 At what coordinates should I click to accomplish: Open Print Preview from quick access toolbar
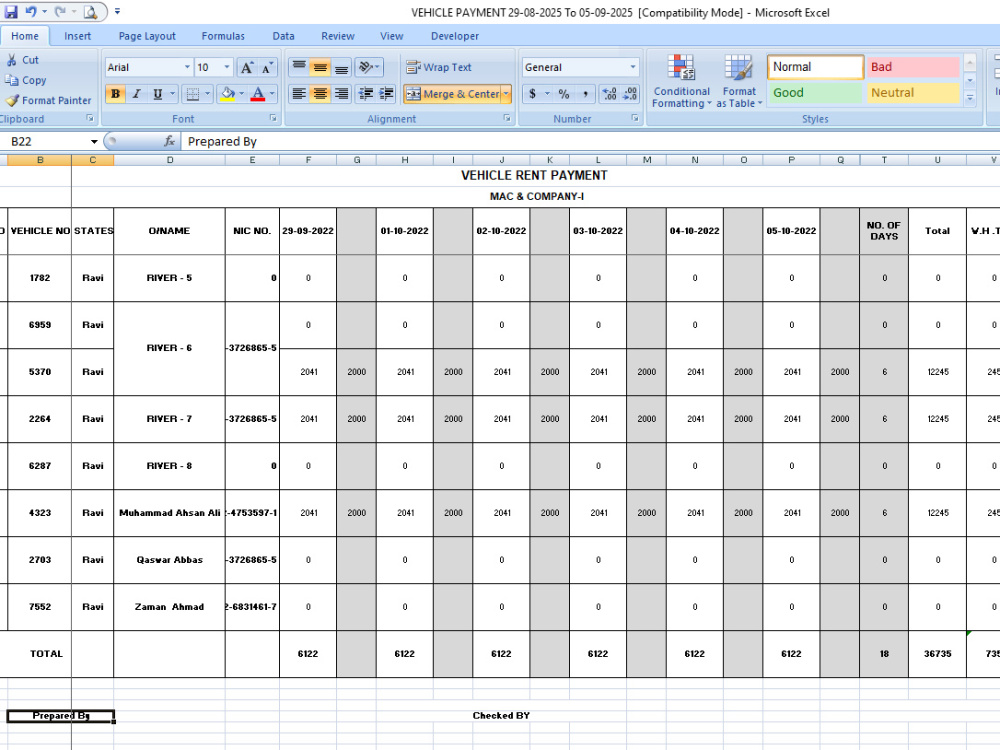coord(91,11)
